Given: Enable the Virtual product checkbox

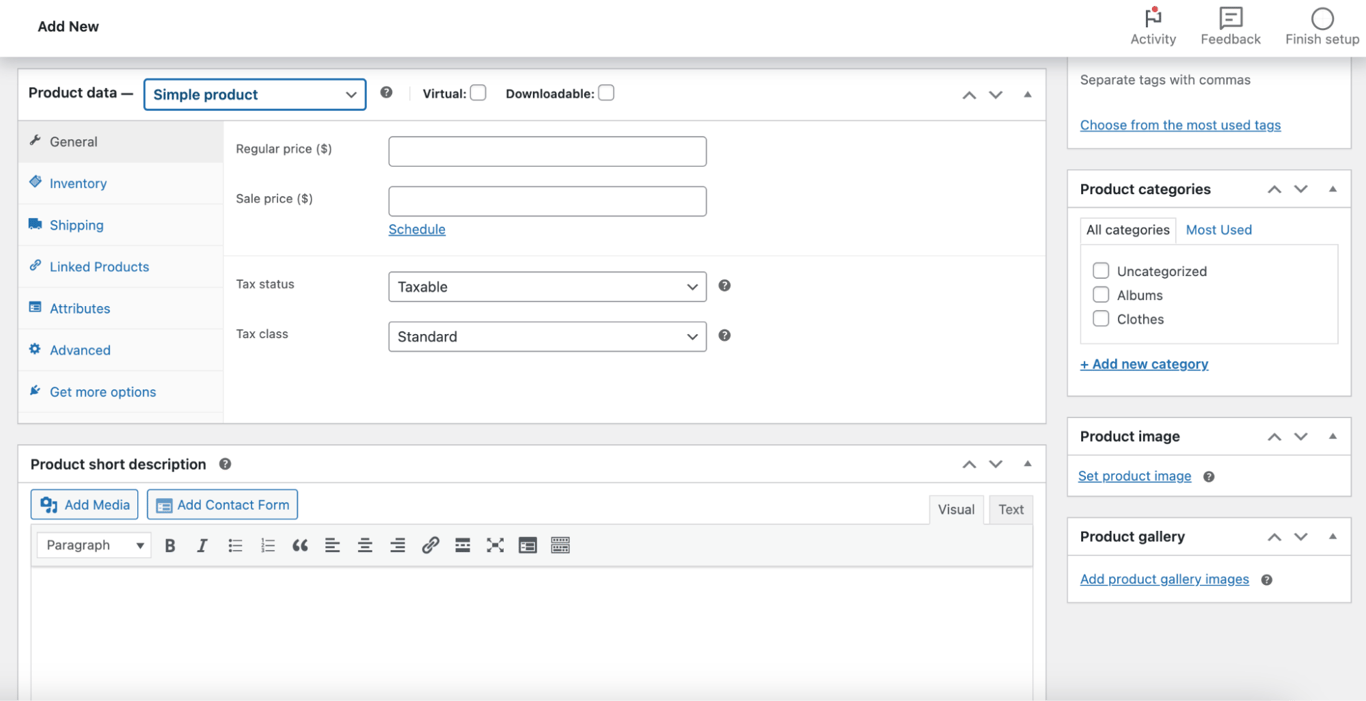Looking at the screenshot, I should pos(478,92).
